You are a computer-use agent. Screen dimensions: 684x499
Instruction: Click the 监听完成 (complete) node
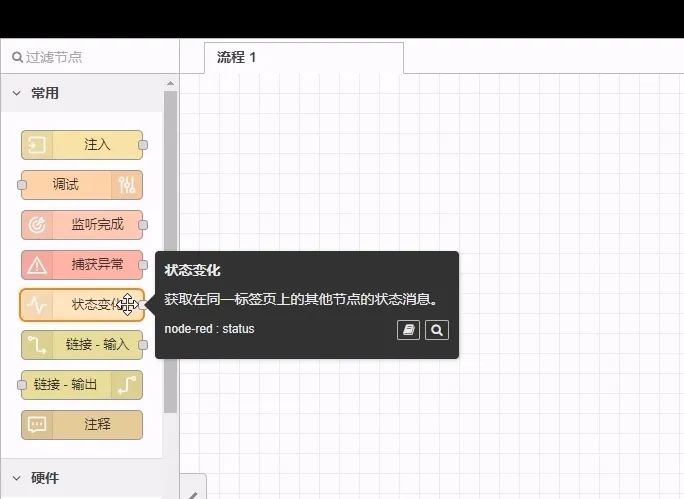pyautogui.click(x=82, y=225)
